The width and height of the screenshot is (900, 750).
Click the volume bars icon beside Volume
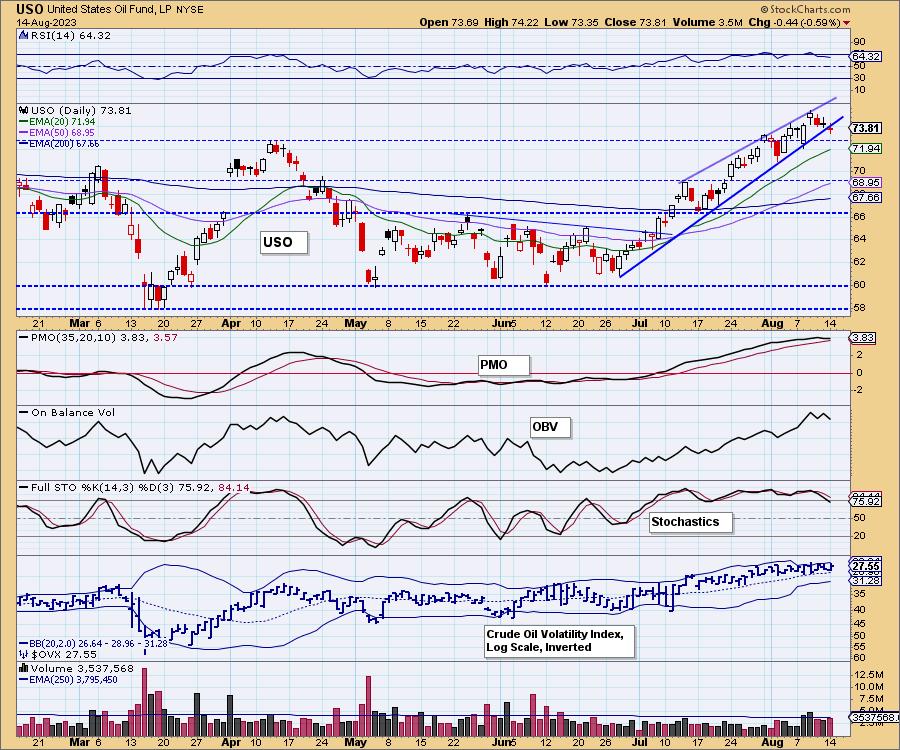click(x=24, y=668)
